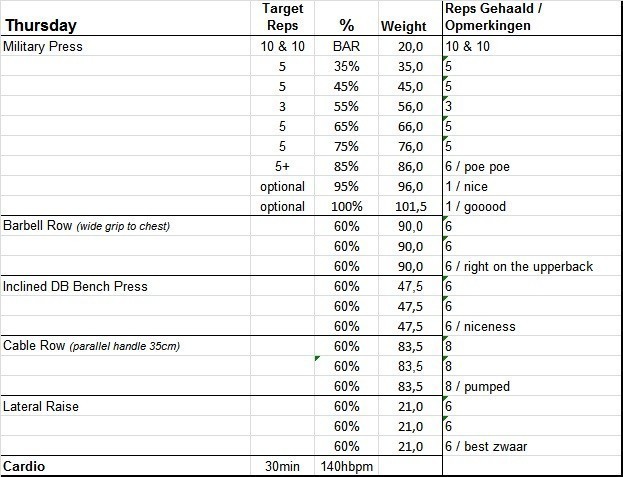
Task: Select the Weight column header cell
Action: (x=403, y=26)
